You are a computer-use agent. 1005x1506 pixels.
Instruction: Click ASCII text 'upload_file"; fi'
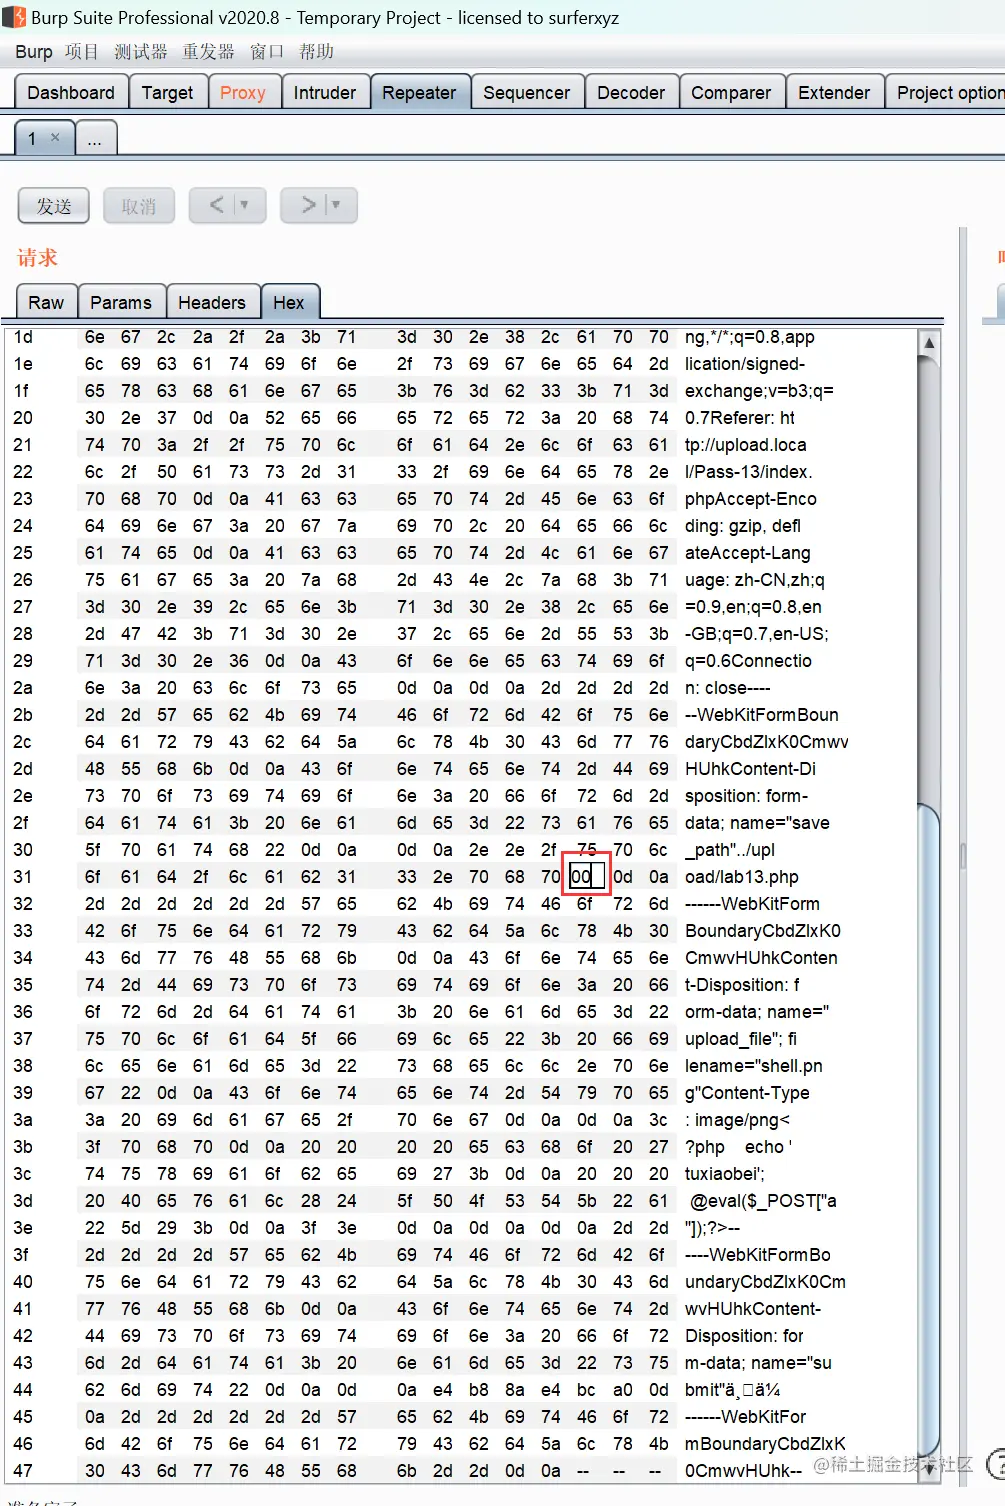pos(741,1039)
